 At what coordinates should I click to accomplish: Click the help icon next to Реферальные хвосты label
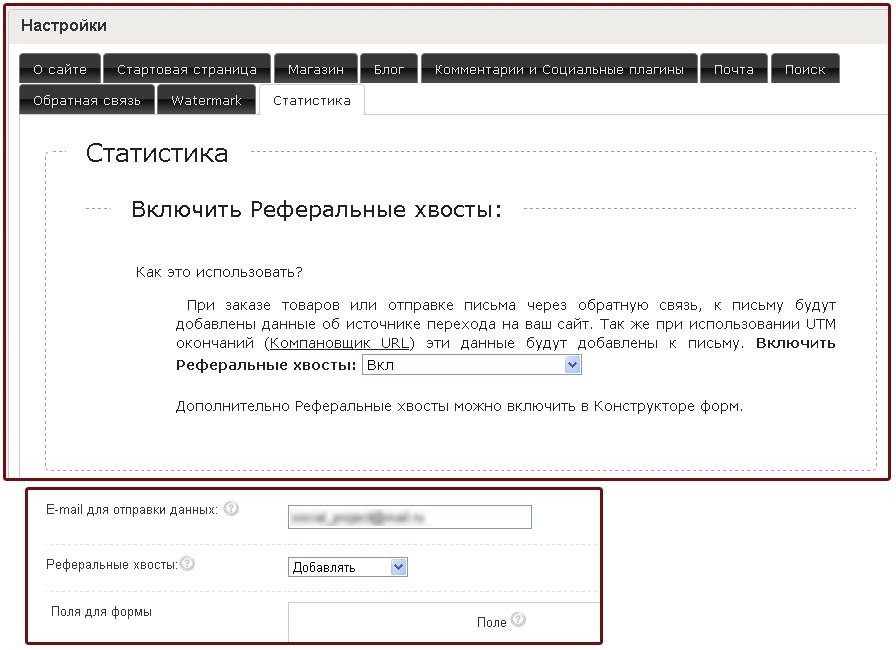click(187, 564)
